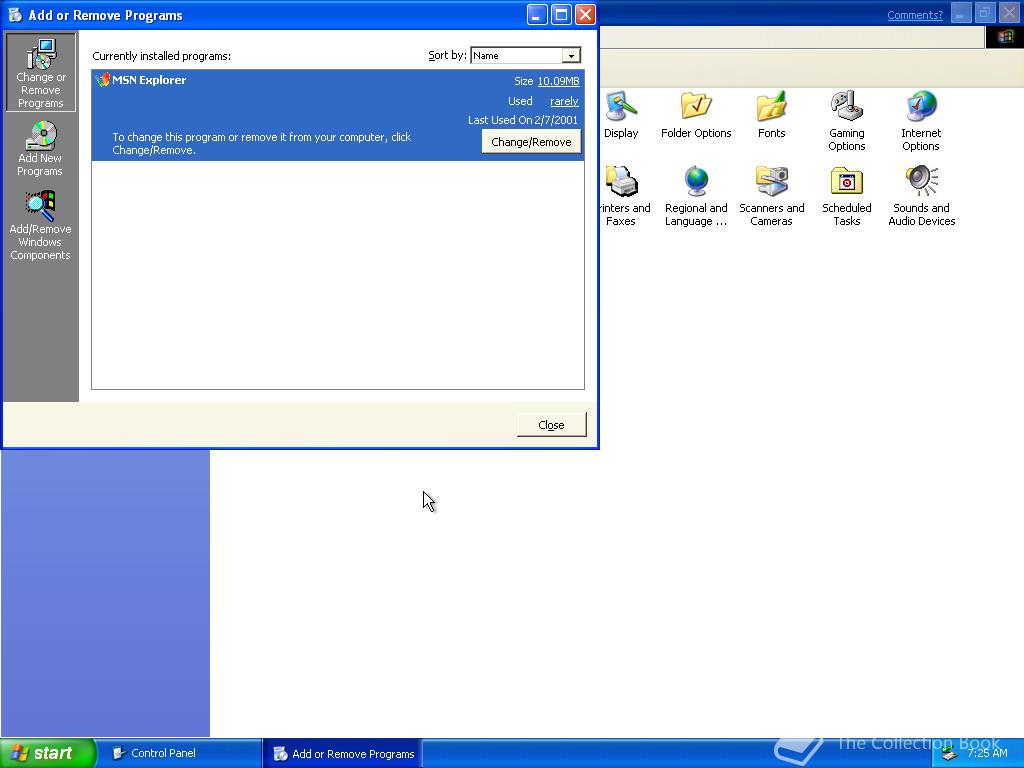Screen dimensions: 1024x768
Task: Open Add/Remove Windows Components
Action: pyautogui.click(x=40, y=225)
